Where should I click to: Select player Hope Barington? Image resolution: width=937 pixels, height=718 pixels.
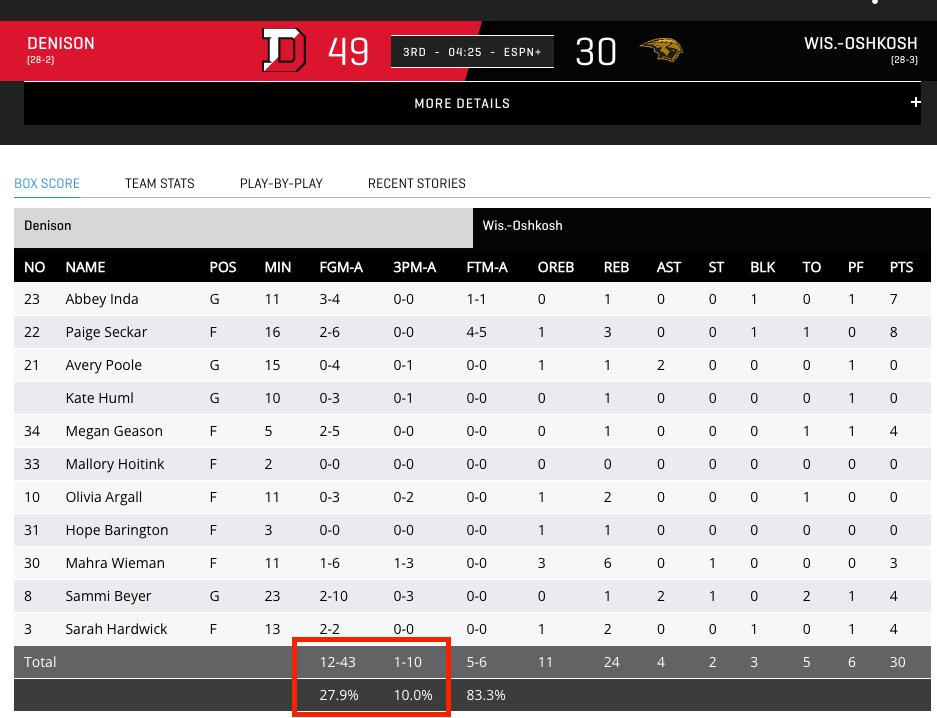coord(117,530)
